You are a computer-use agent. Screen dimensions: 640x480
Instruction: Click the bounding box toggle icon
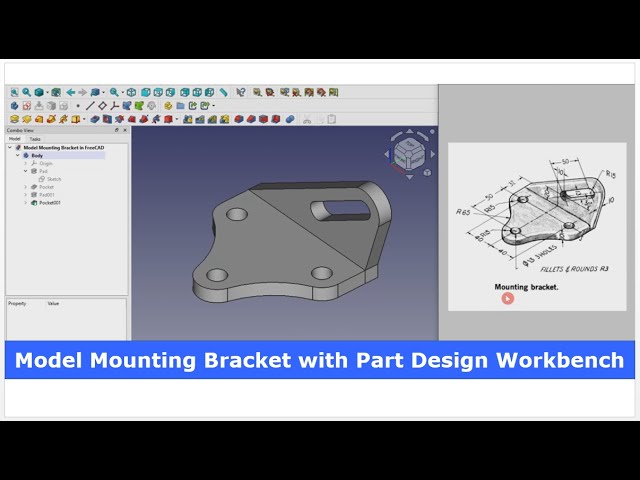pos(56,92)
